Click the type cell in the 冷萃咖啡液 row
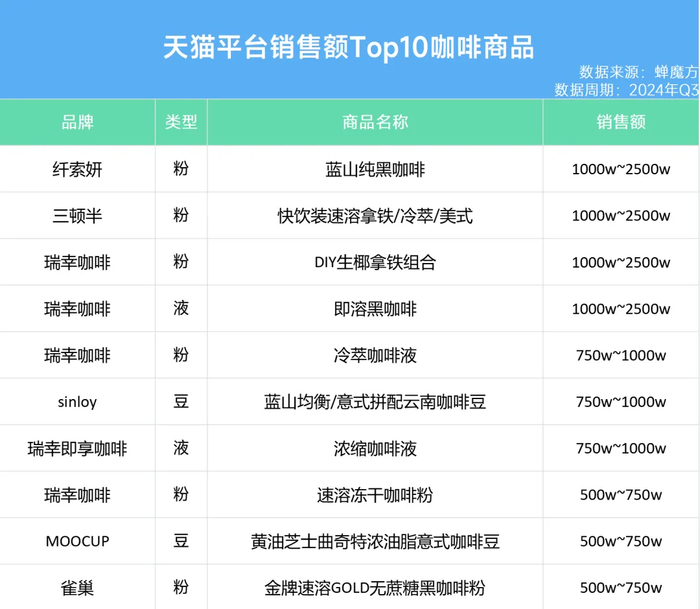 pos(181,355)
